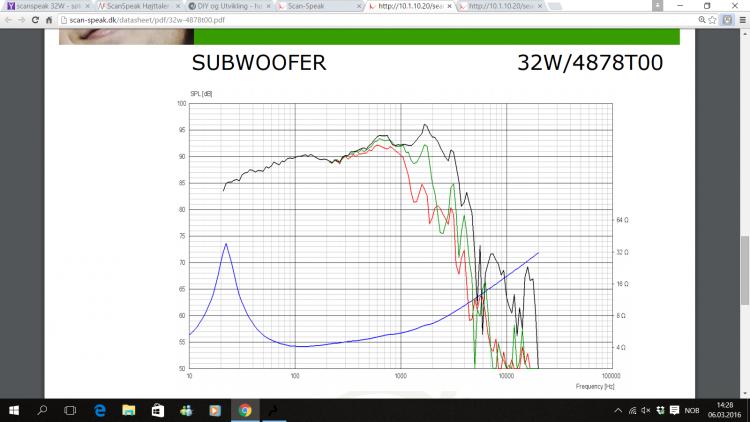Switch to the 'DIY og Utvikling' tab
Viewport: 750px width, 422px height.
(229, 6)
